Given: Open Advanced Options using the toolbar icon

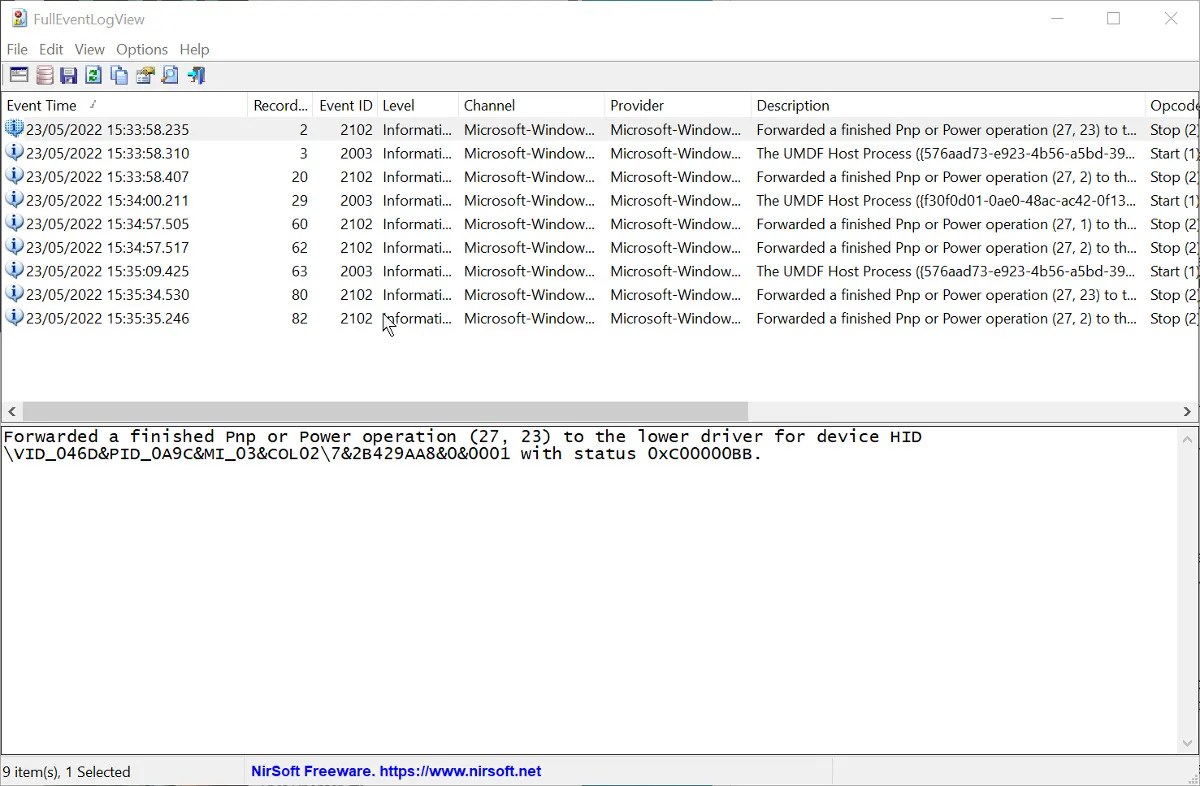Looking at the screenshot, I should tap(18, 74).
